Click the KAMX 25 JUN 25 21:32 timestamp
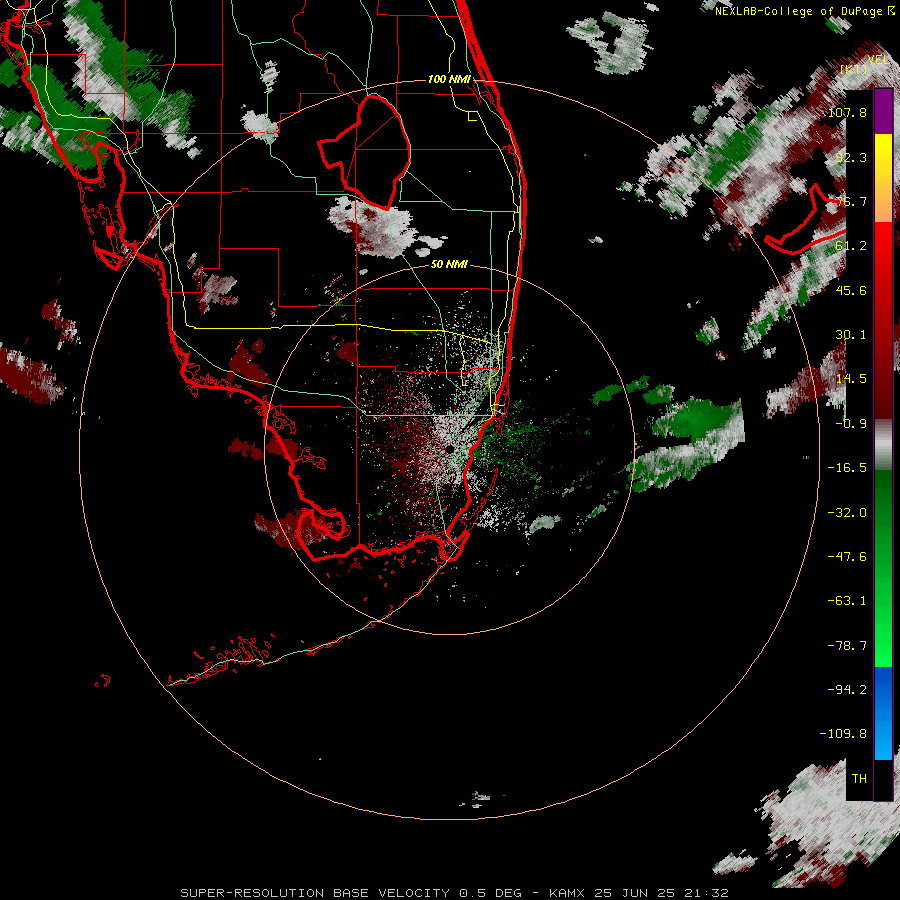The image size is (900, 900). (639, 893)
